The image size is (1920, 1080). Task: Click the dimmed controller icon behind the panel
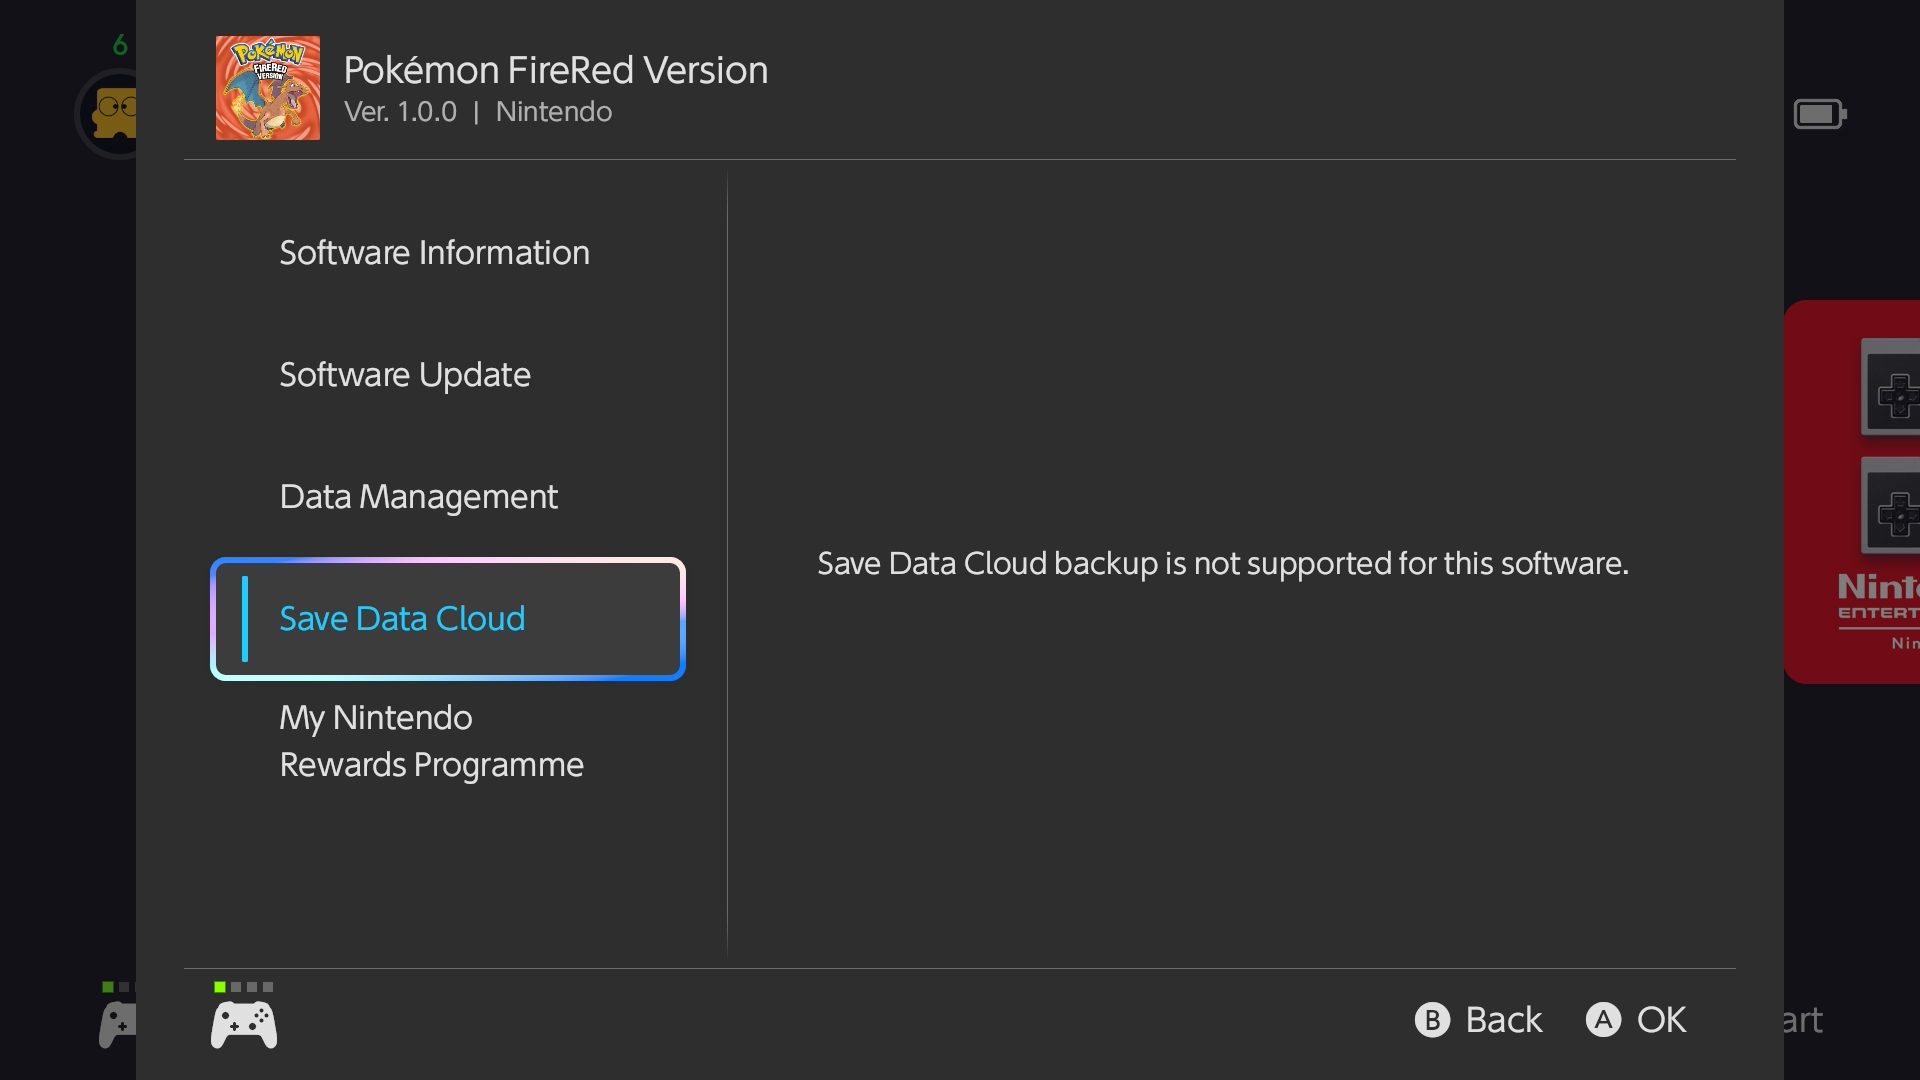117,1025
